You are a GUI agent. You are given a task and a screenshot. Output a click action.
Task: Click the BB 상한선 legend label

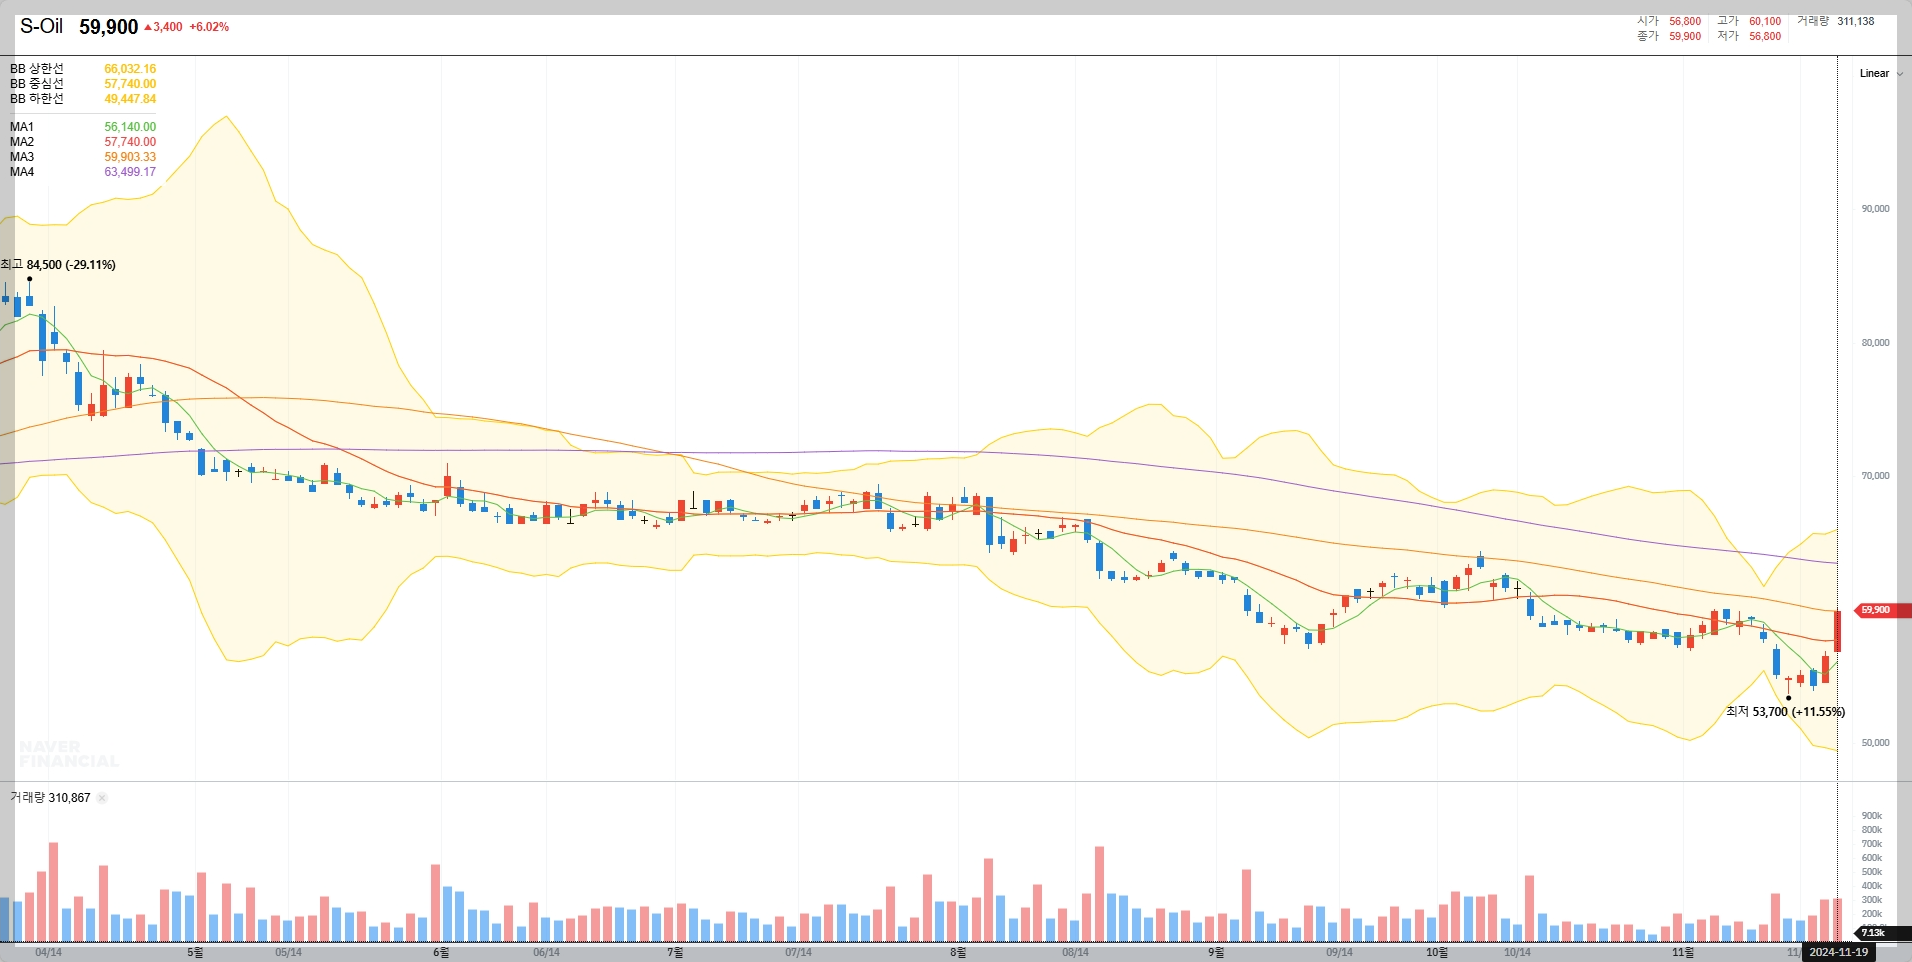(x=37, y=69)
